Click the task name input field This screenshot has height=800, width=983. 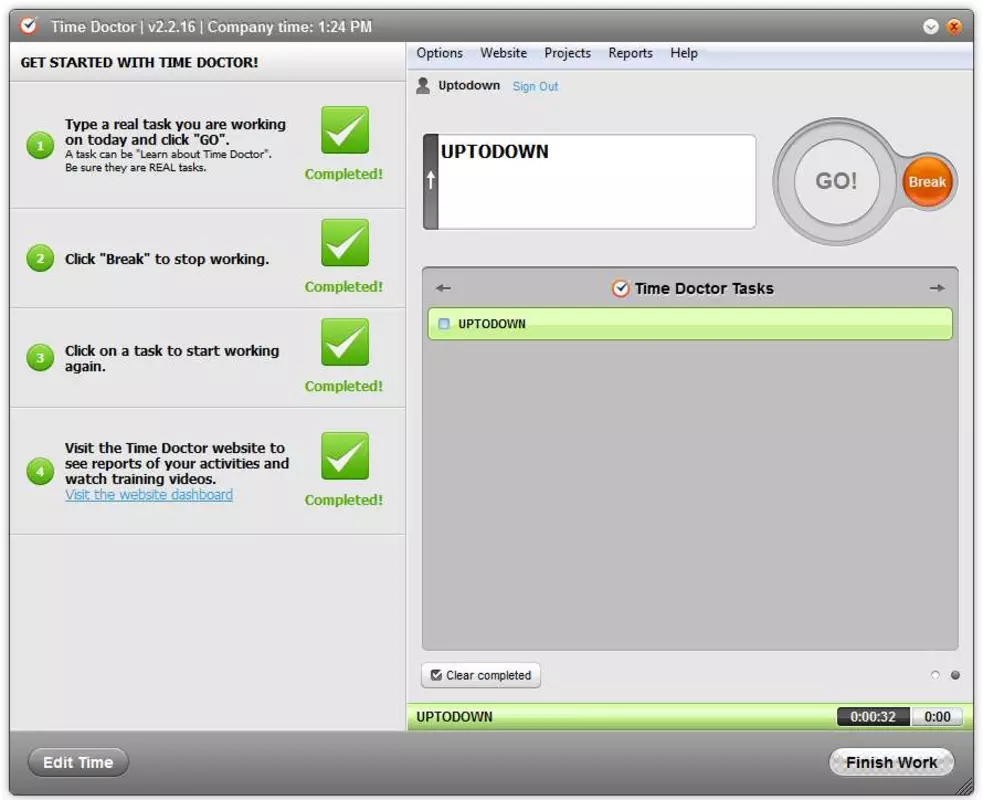coord(596,181)
